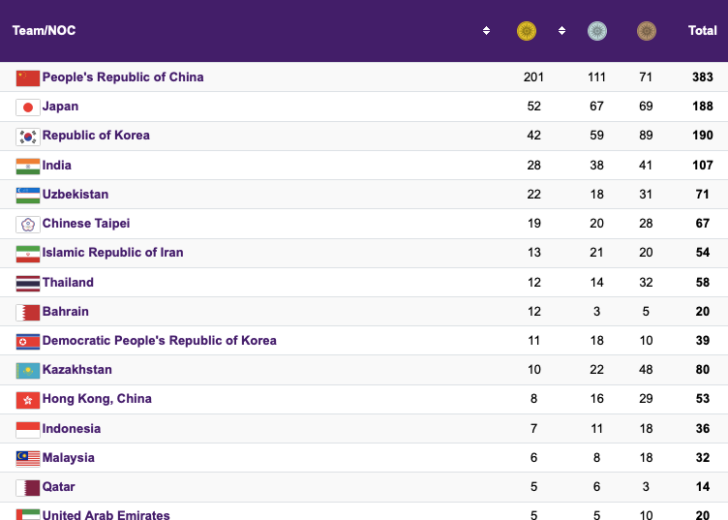Click Kazakhstan's bronze count 48
This screenshot has height=520, width=728.
click(x=646, y=370)
